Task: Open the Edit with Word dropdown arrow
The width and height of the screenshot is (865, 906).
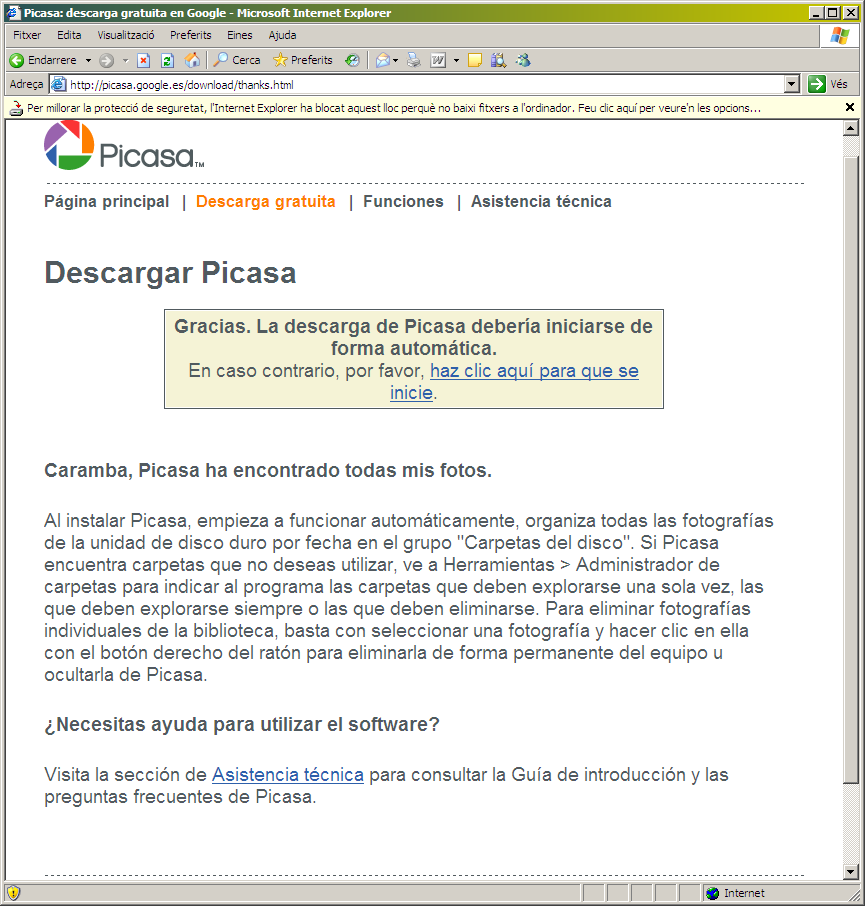Action: (x=456, y=60)
